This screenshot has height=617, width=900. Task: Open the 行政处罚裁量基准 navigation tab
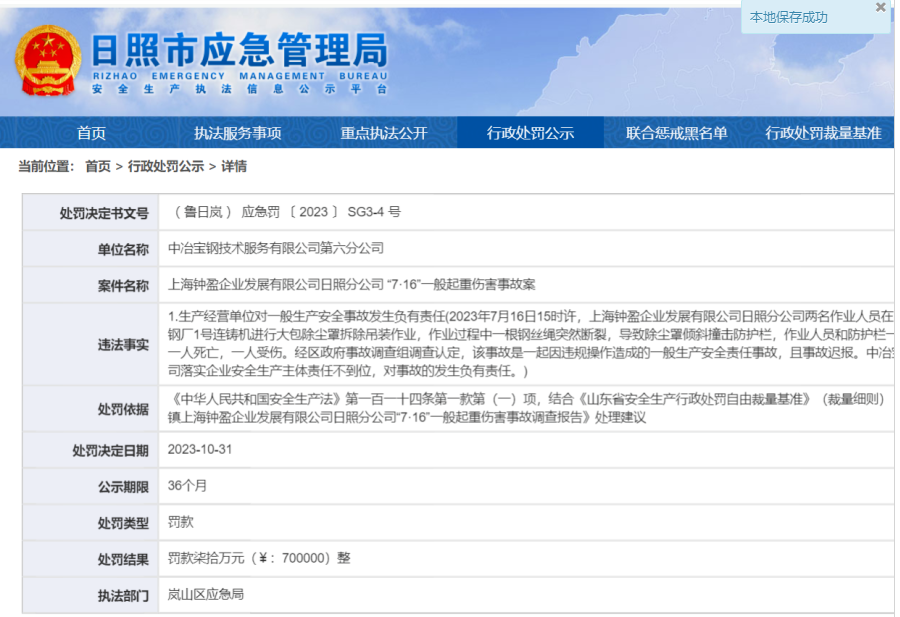(x=823, y=133)
